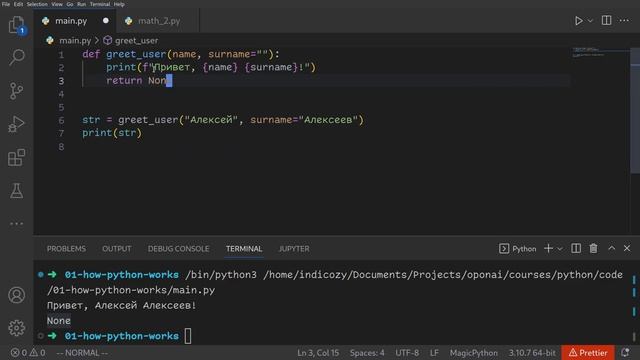Switch to the OUTPUT tab
Viewport: 640px width, 360px height.
pos(117,249)
